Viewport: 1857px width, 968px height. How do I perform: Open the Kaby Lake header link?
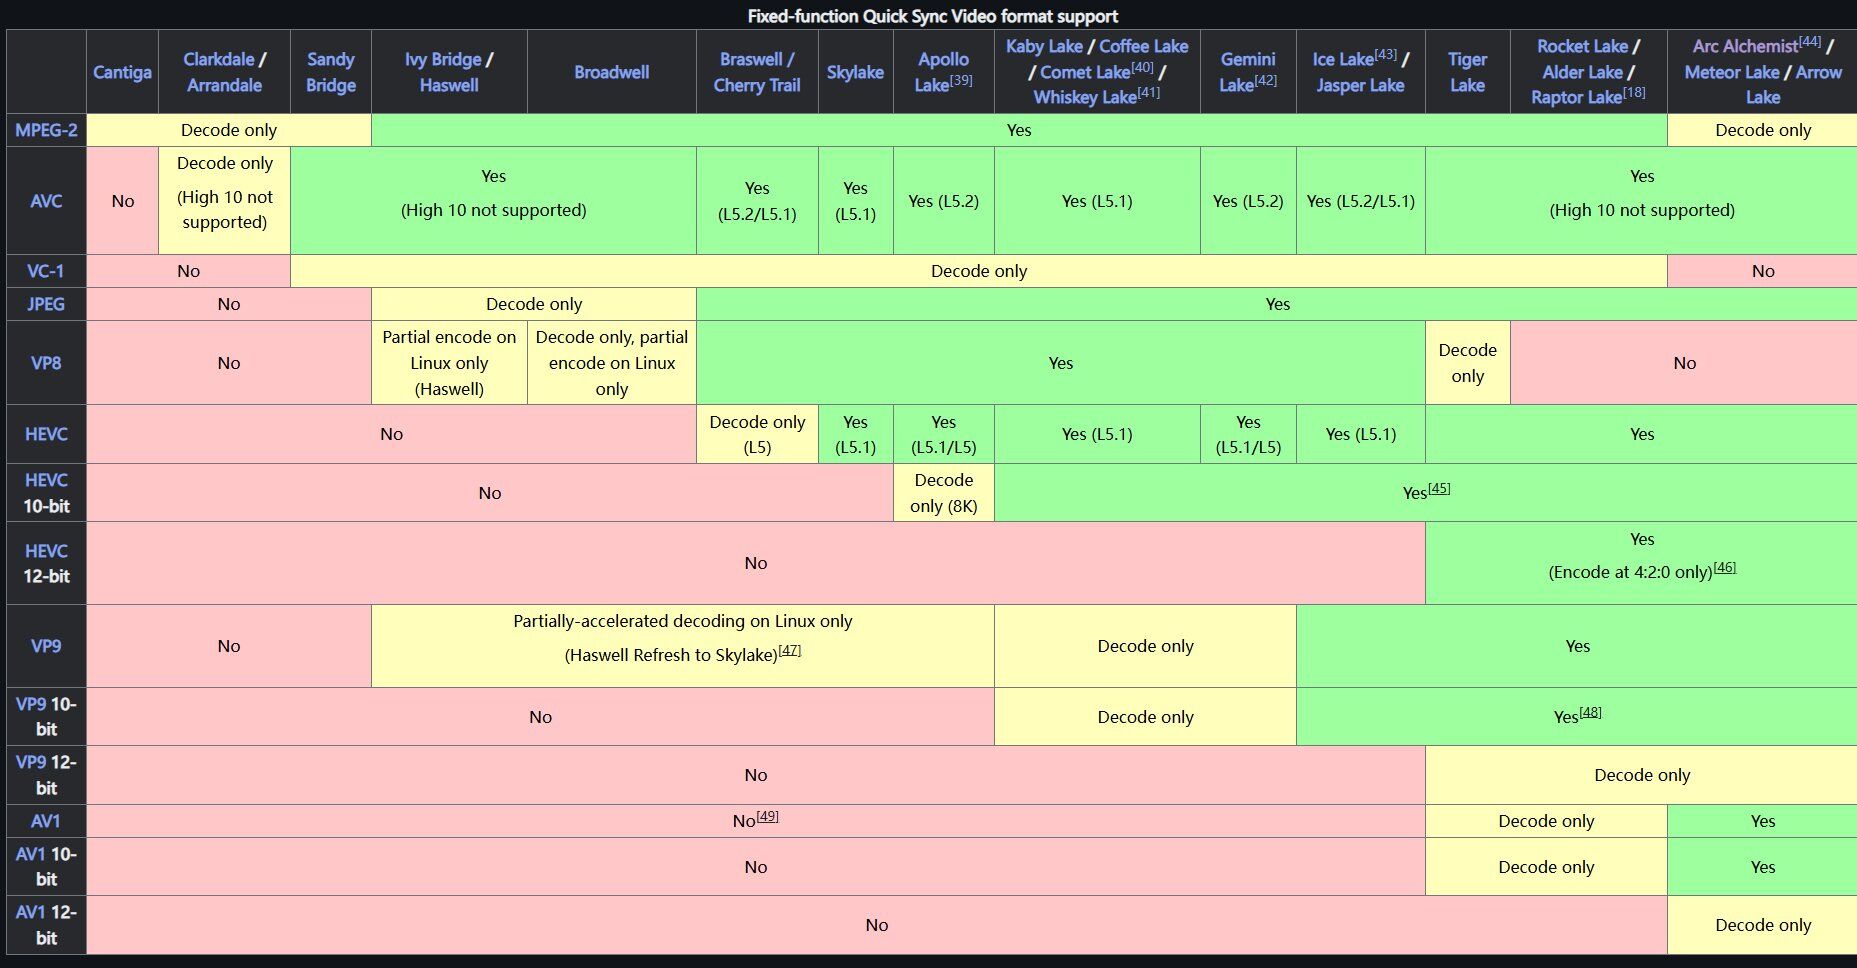click(x=1044, y=46)
